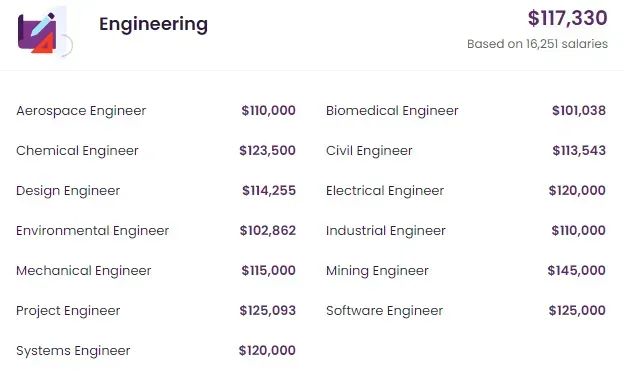The width and height of the screenshot is (624, 376).
Task: Click the Environmental Engineer job title
Action: pyautogui.click(x=92, y=231)
